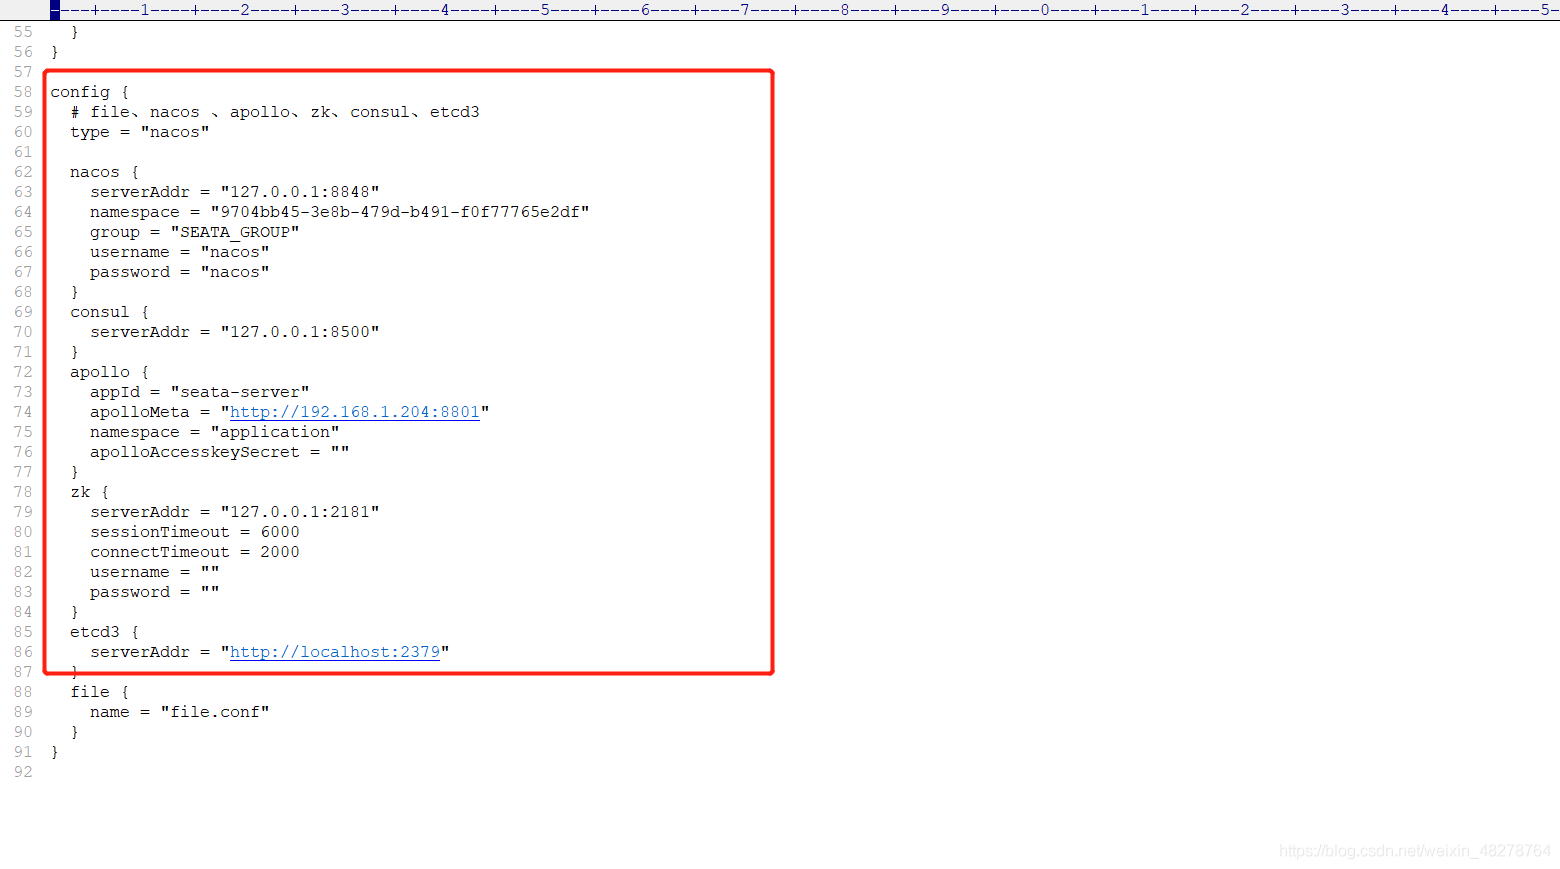
Task: Click the username = "nacos" line
Action: point(180,252)
